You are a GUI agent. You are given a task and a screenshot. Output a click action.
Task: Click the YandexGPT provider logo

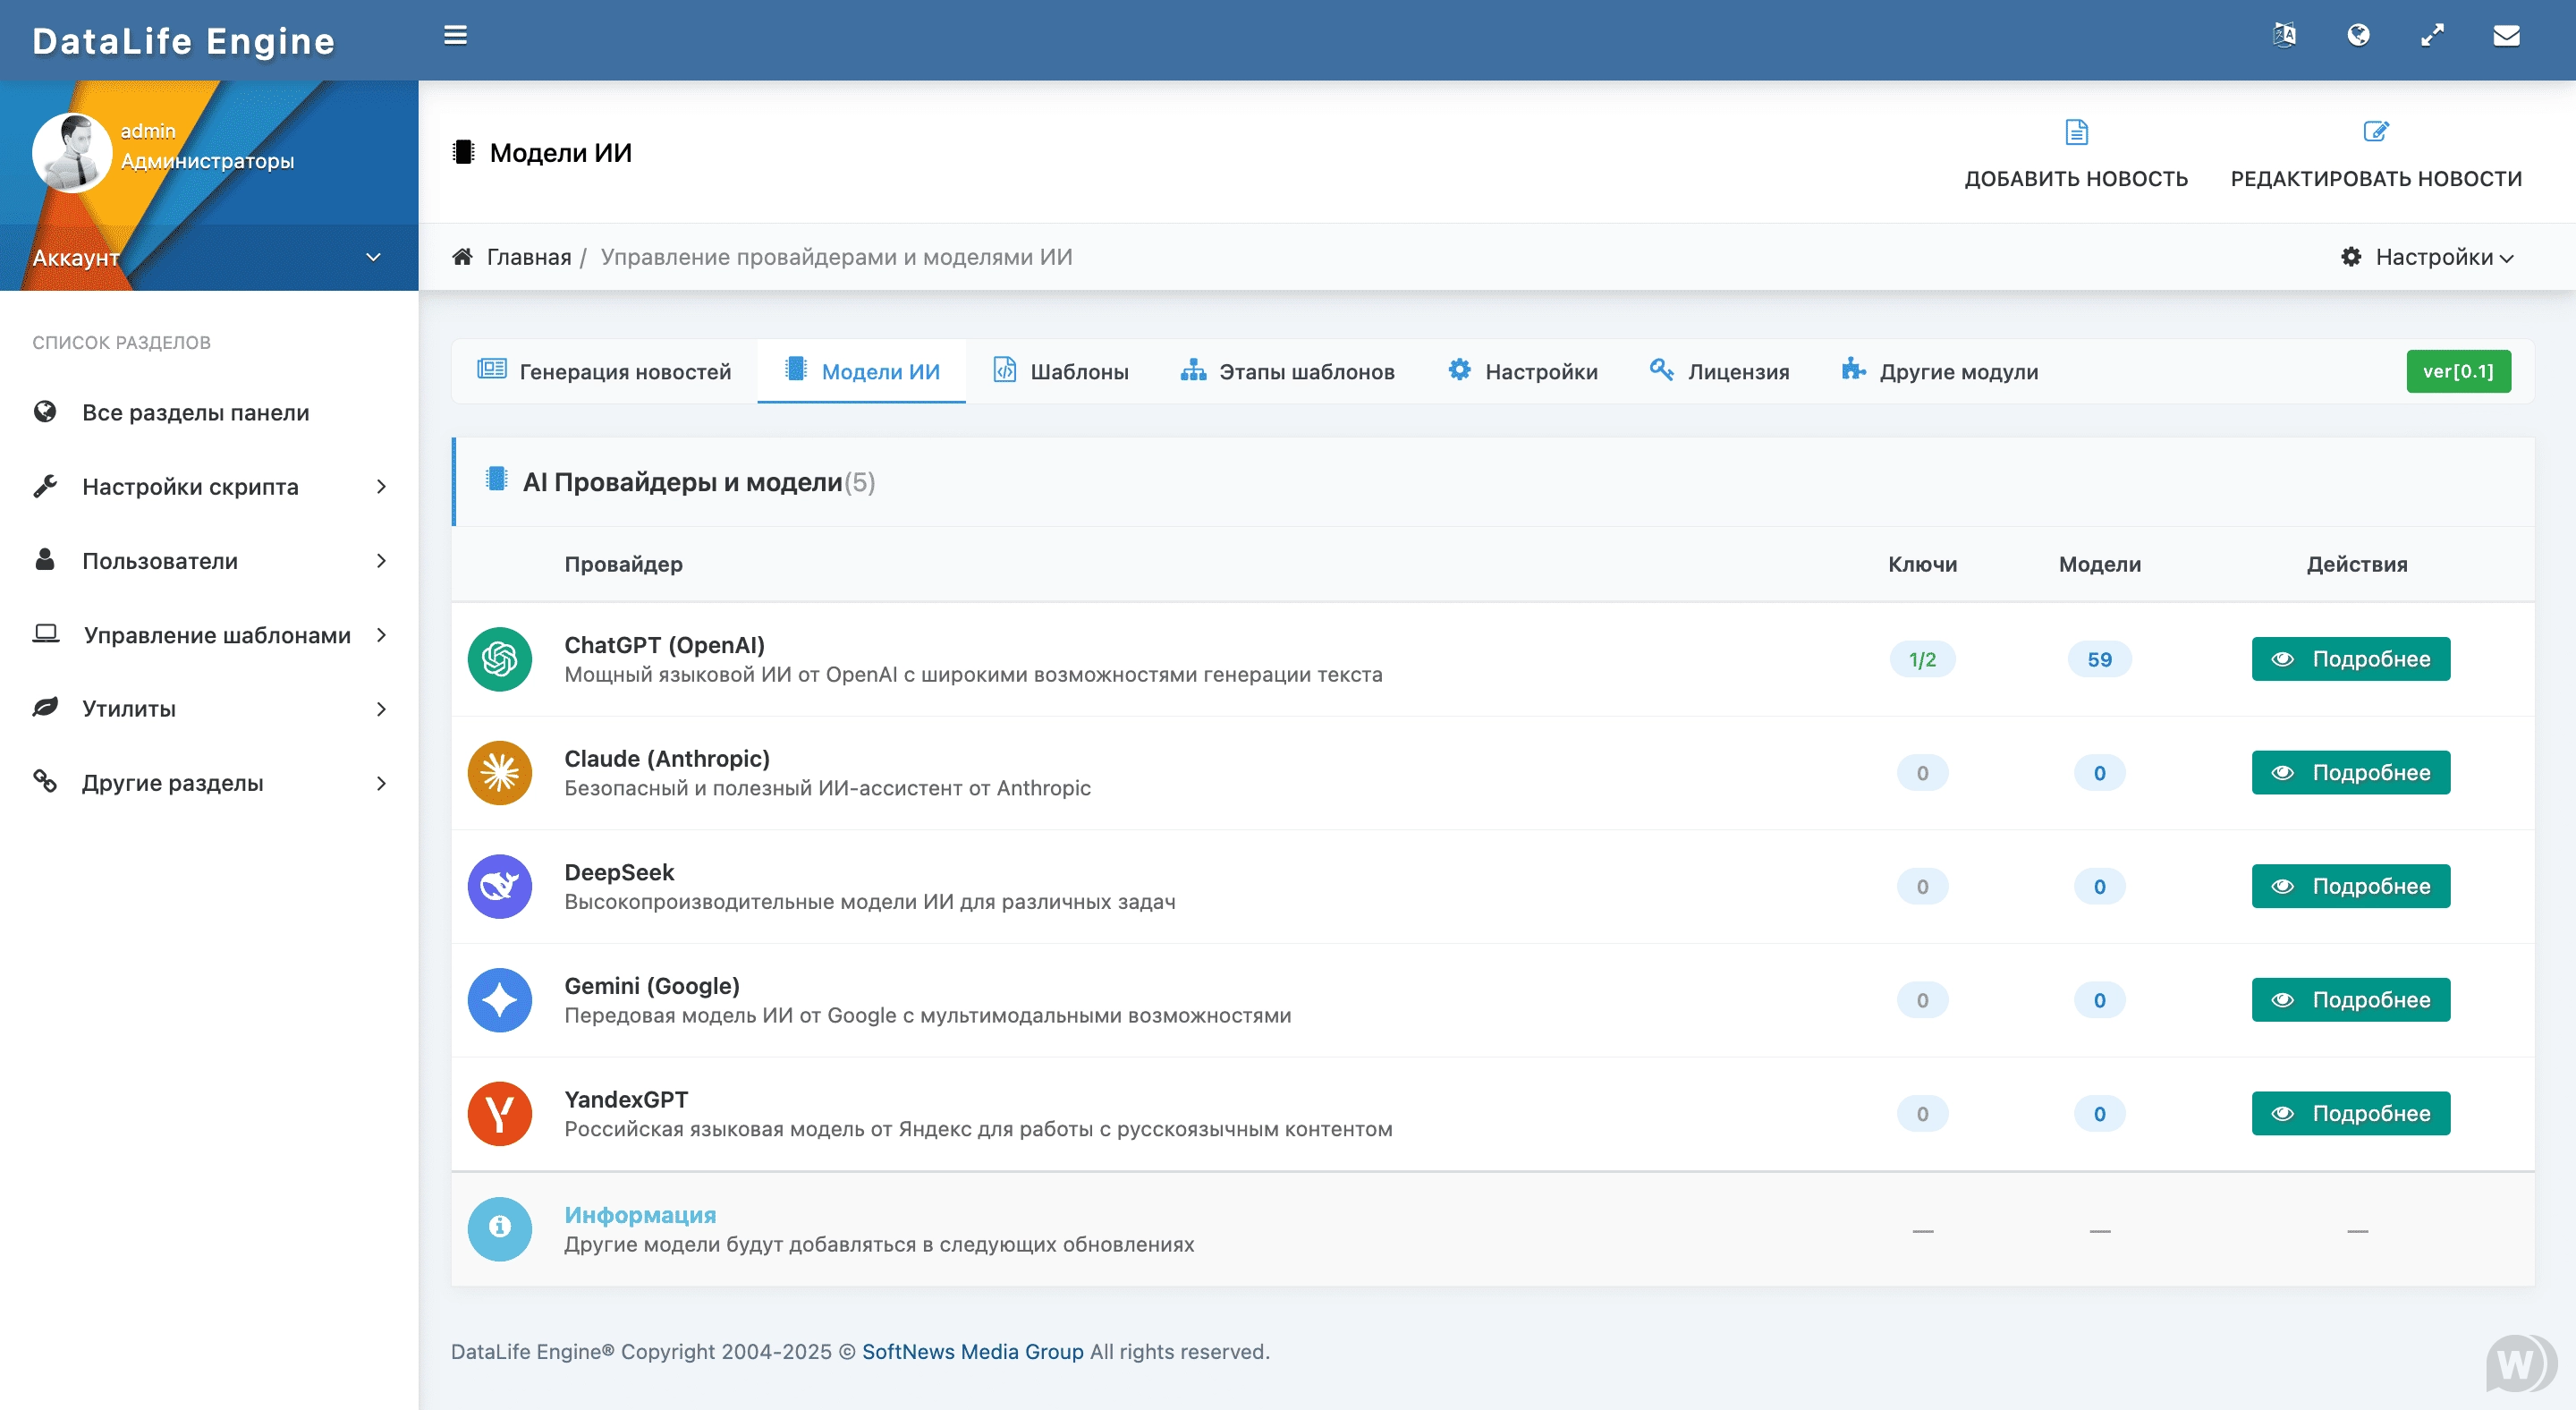(x=499, y=1113)
